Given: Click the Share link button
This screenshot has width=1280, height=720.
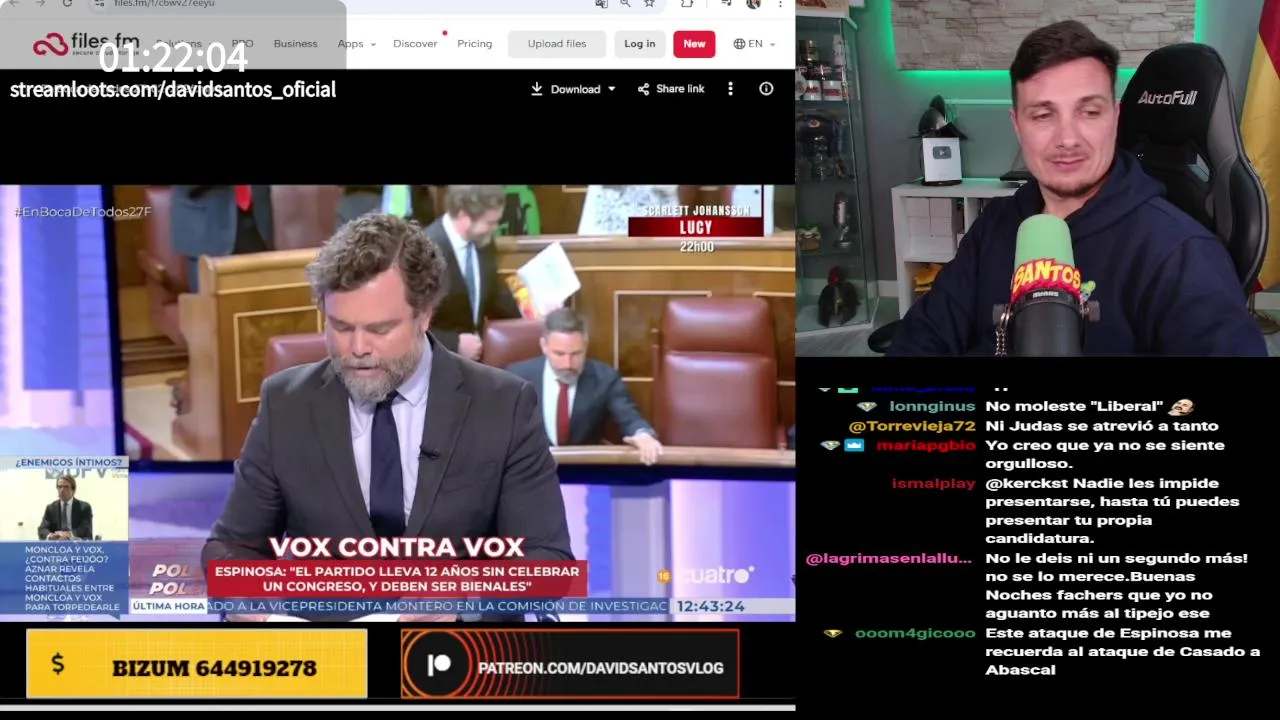Looking at the screenshot, I should click(671, 89).
